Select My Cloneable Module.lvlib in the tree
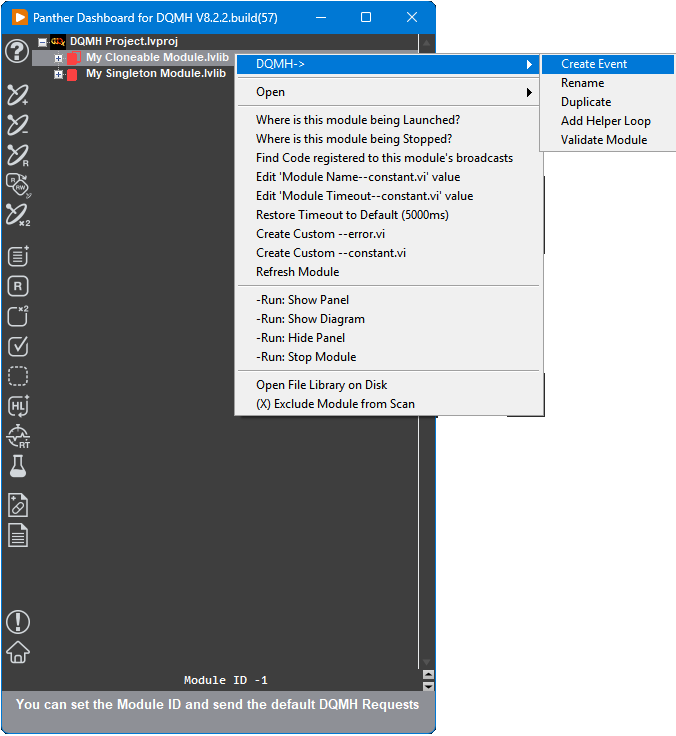This screenshot has width=676, height=736. [x=157, y=57]
